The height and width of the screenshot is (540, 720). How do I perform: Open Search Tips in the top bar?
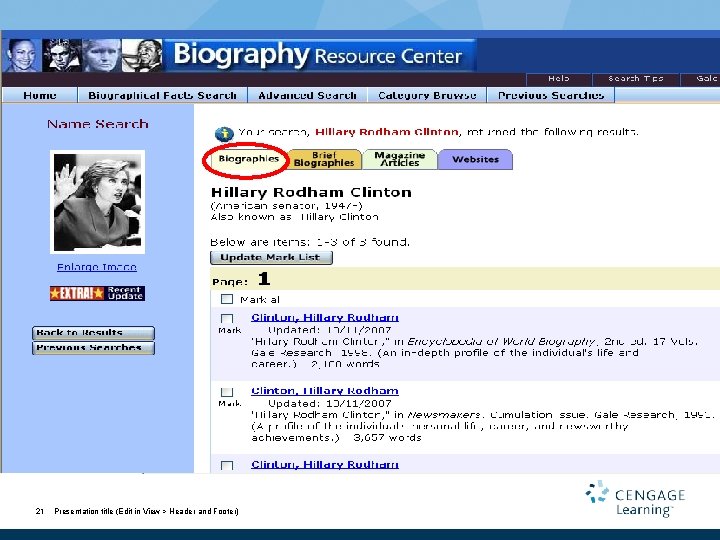(636, 79)
